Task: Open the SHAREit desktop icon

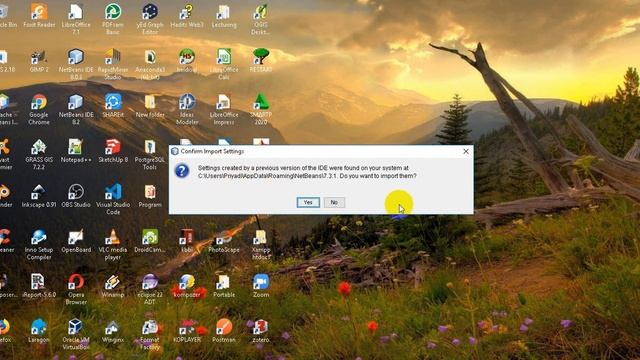Action: 113,106
